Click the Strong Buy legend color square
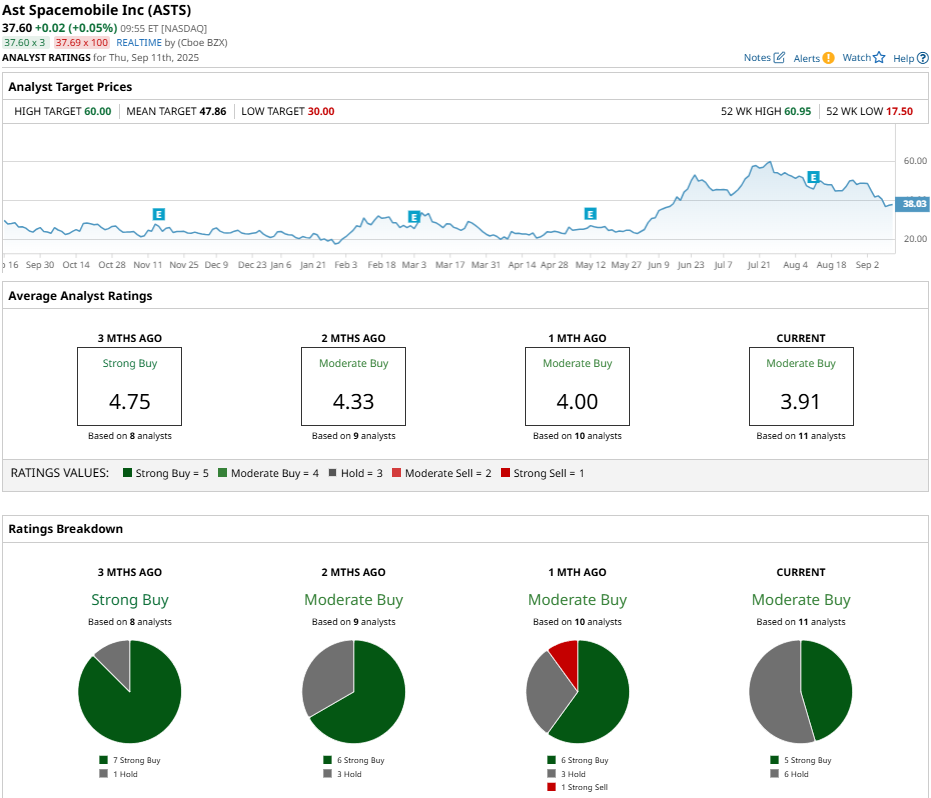The width and height of the screenshot is (931, 798). click(x=127, y=473)
